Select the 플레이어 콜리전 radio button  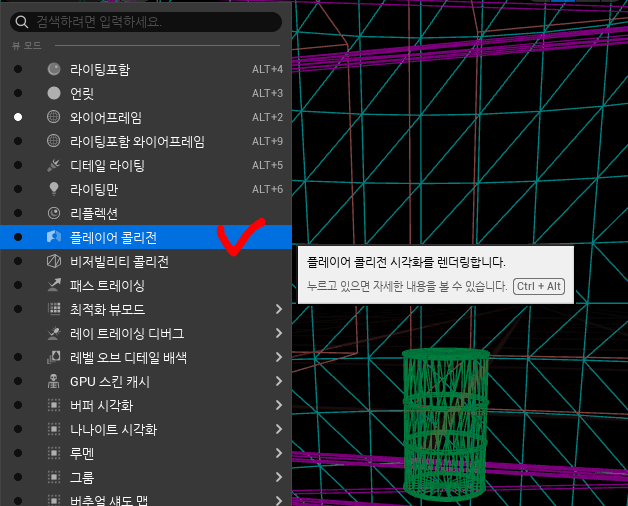click(x=18, y=237)
